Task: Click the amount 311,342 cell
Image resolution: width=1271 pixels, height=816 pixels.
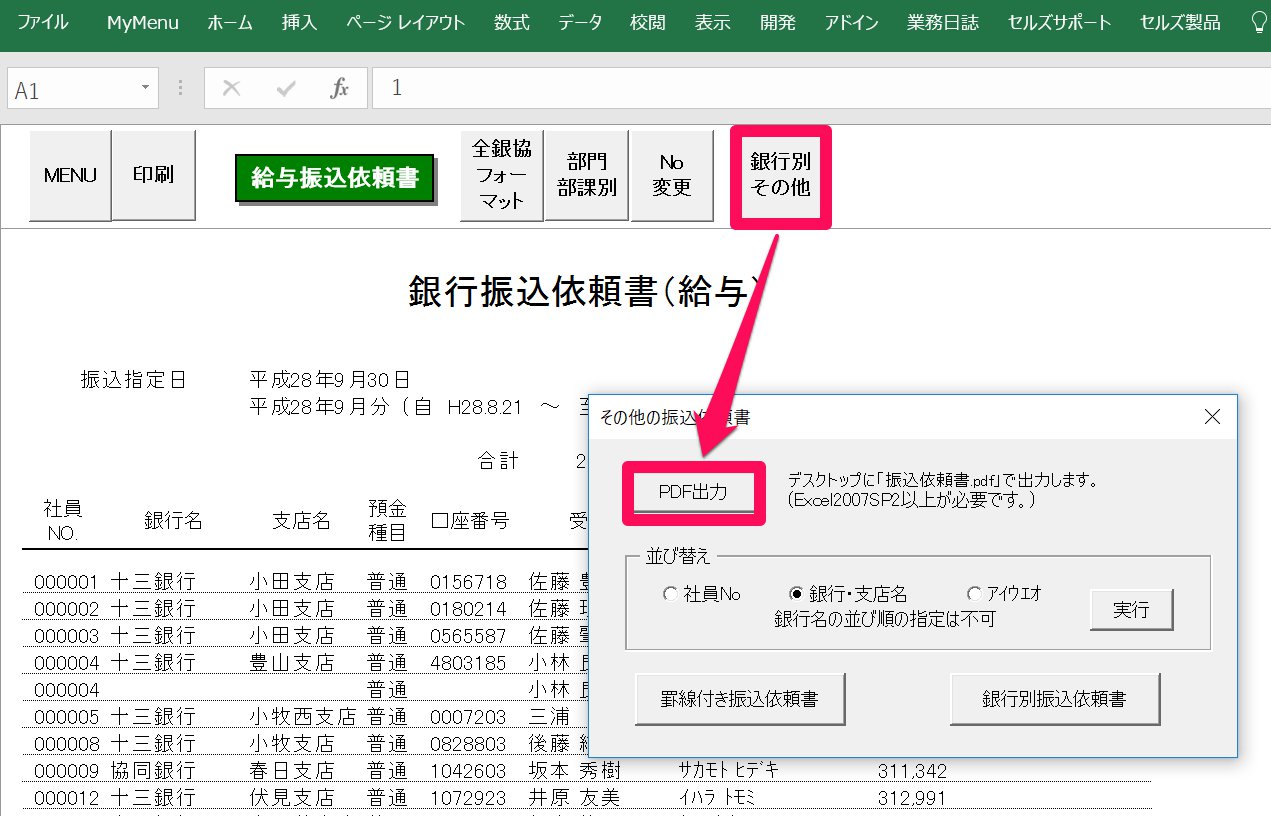Action: 912,771
